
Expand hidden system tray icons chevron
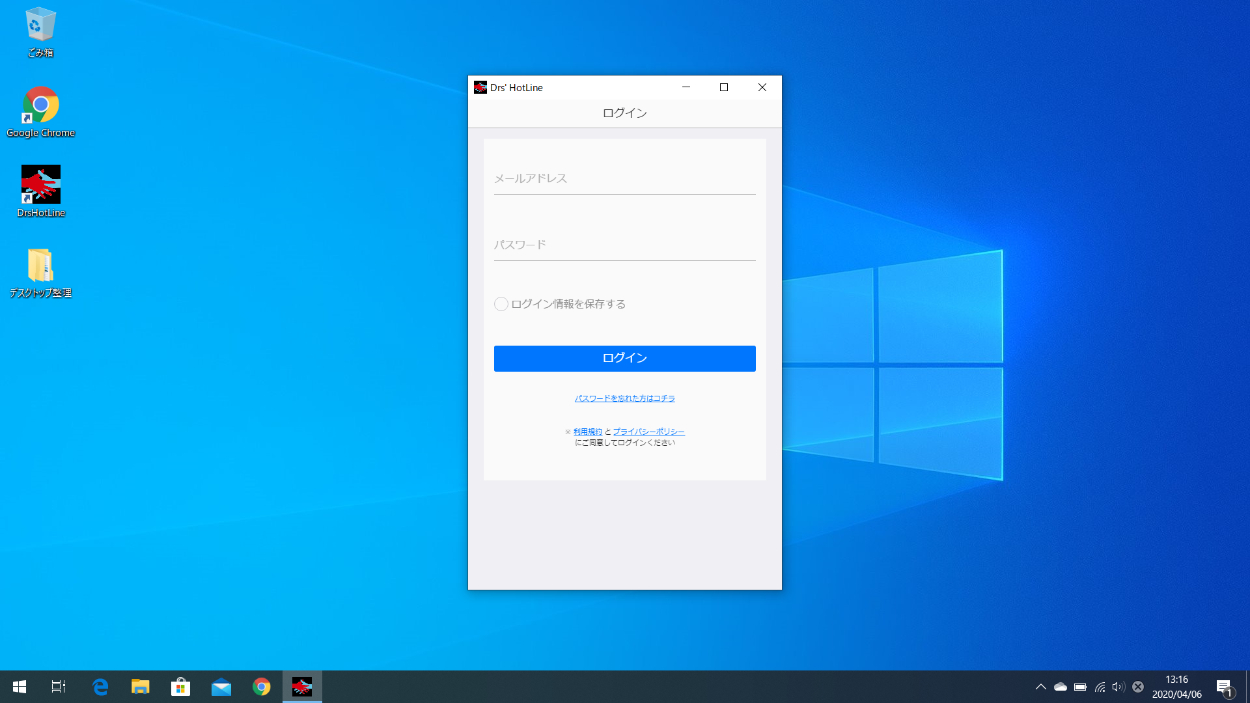1040,687
